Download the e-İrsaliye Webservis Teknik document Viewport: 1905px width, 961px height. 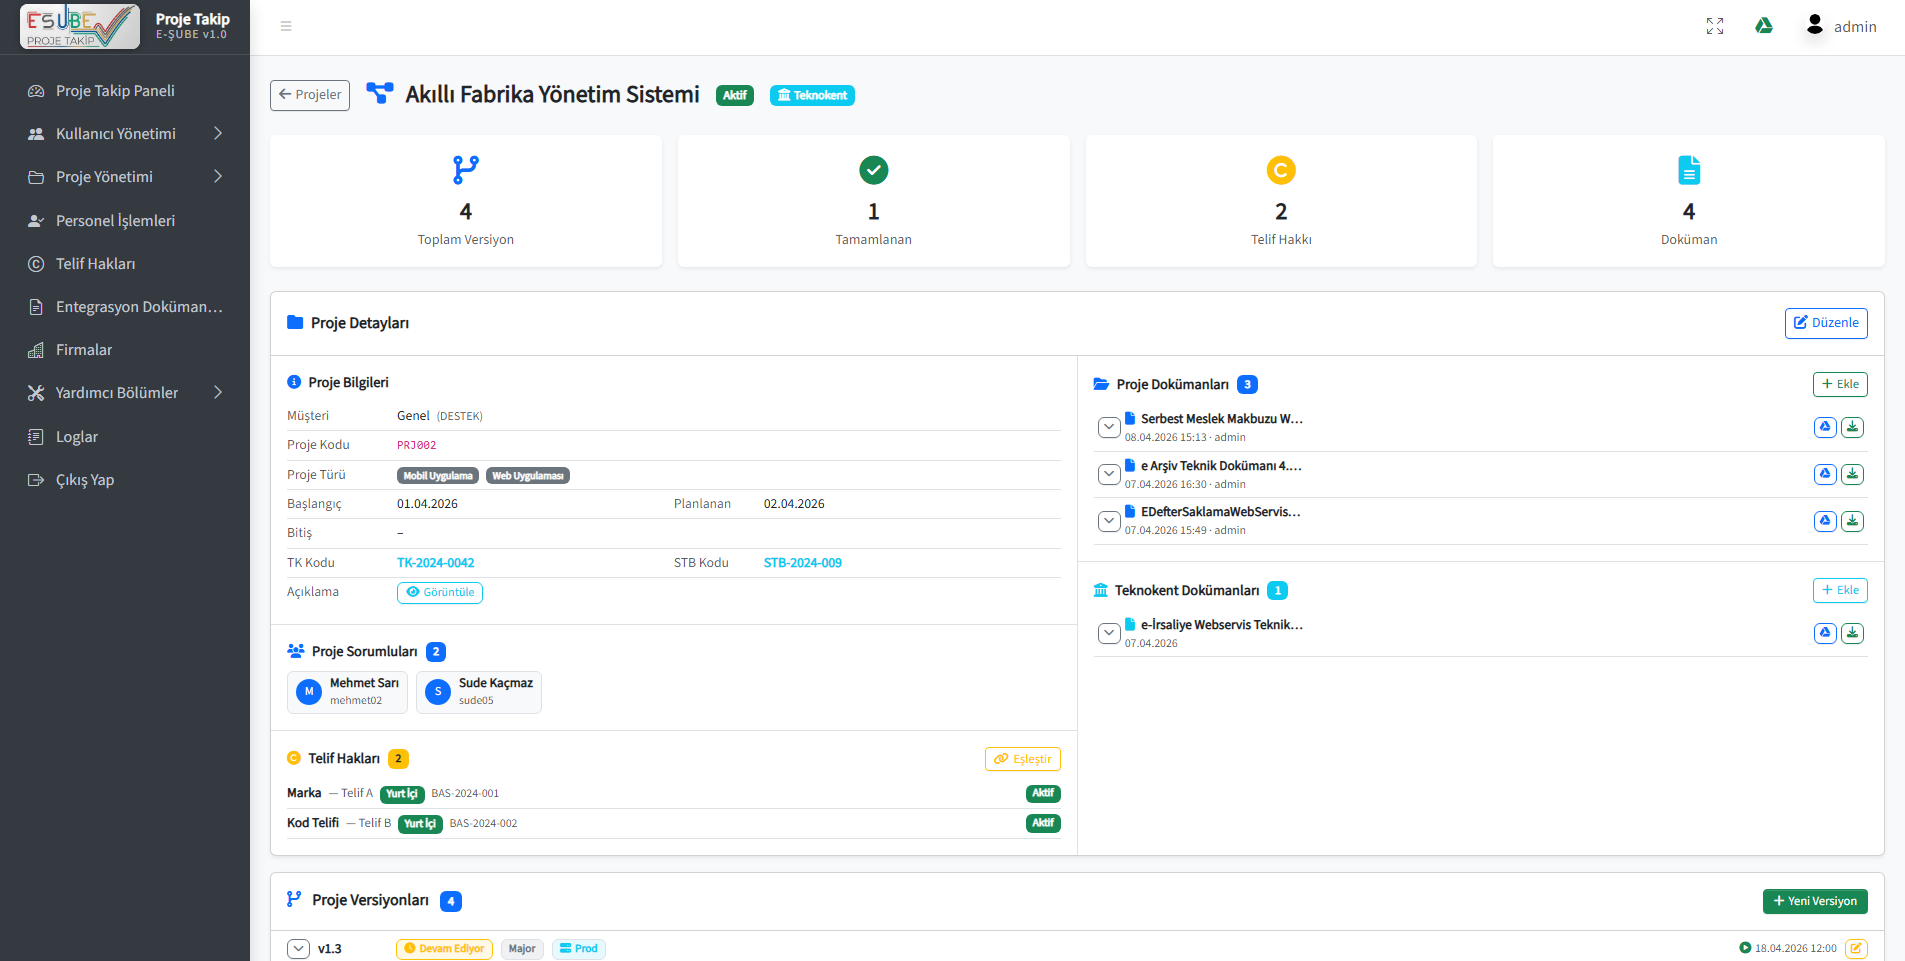1852,633
